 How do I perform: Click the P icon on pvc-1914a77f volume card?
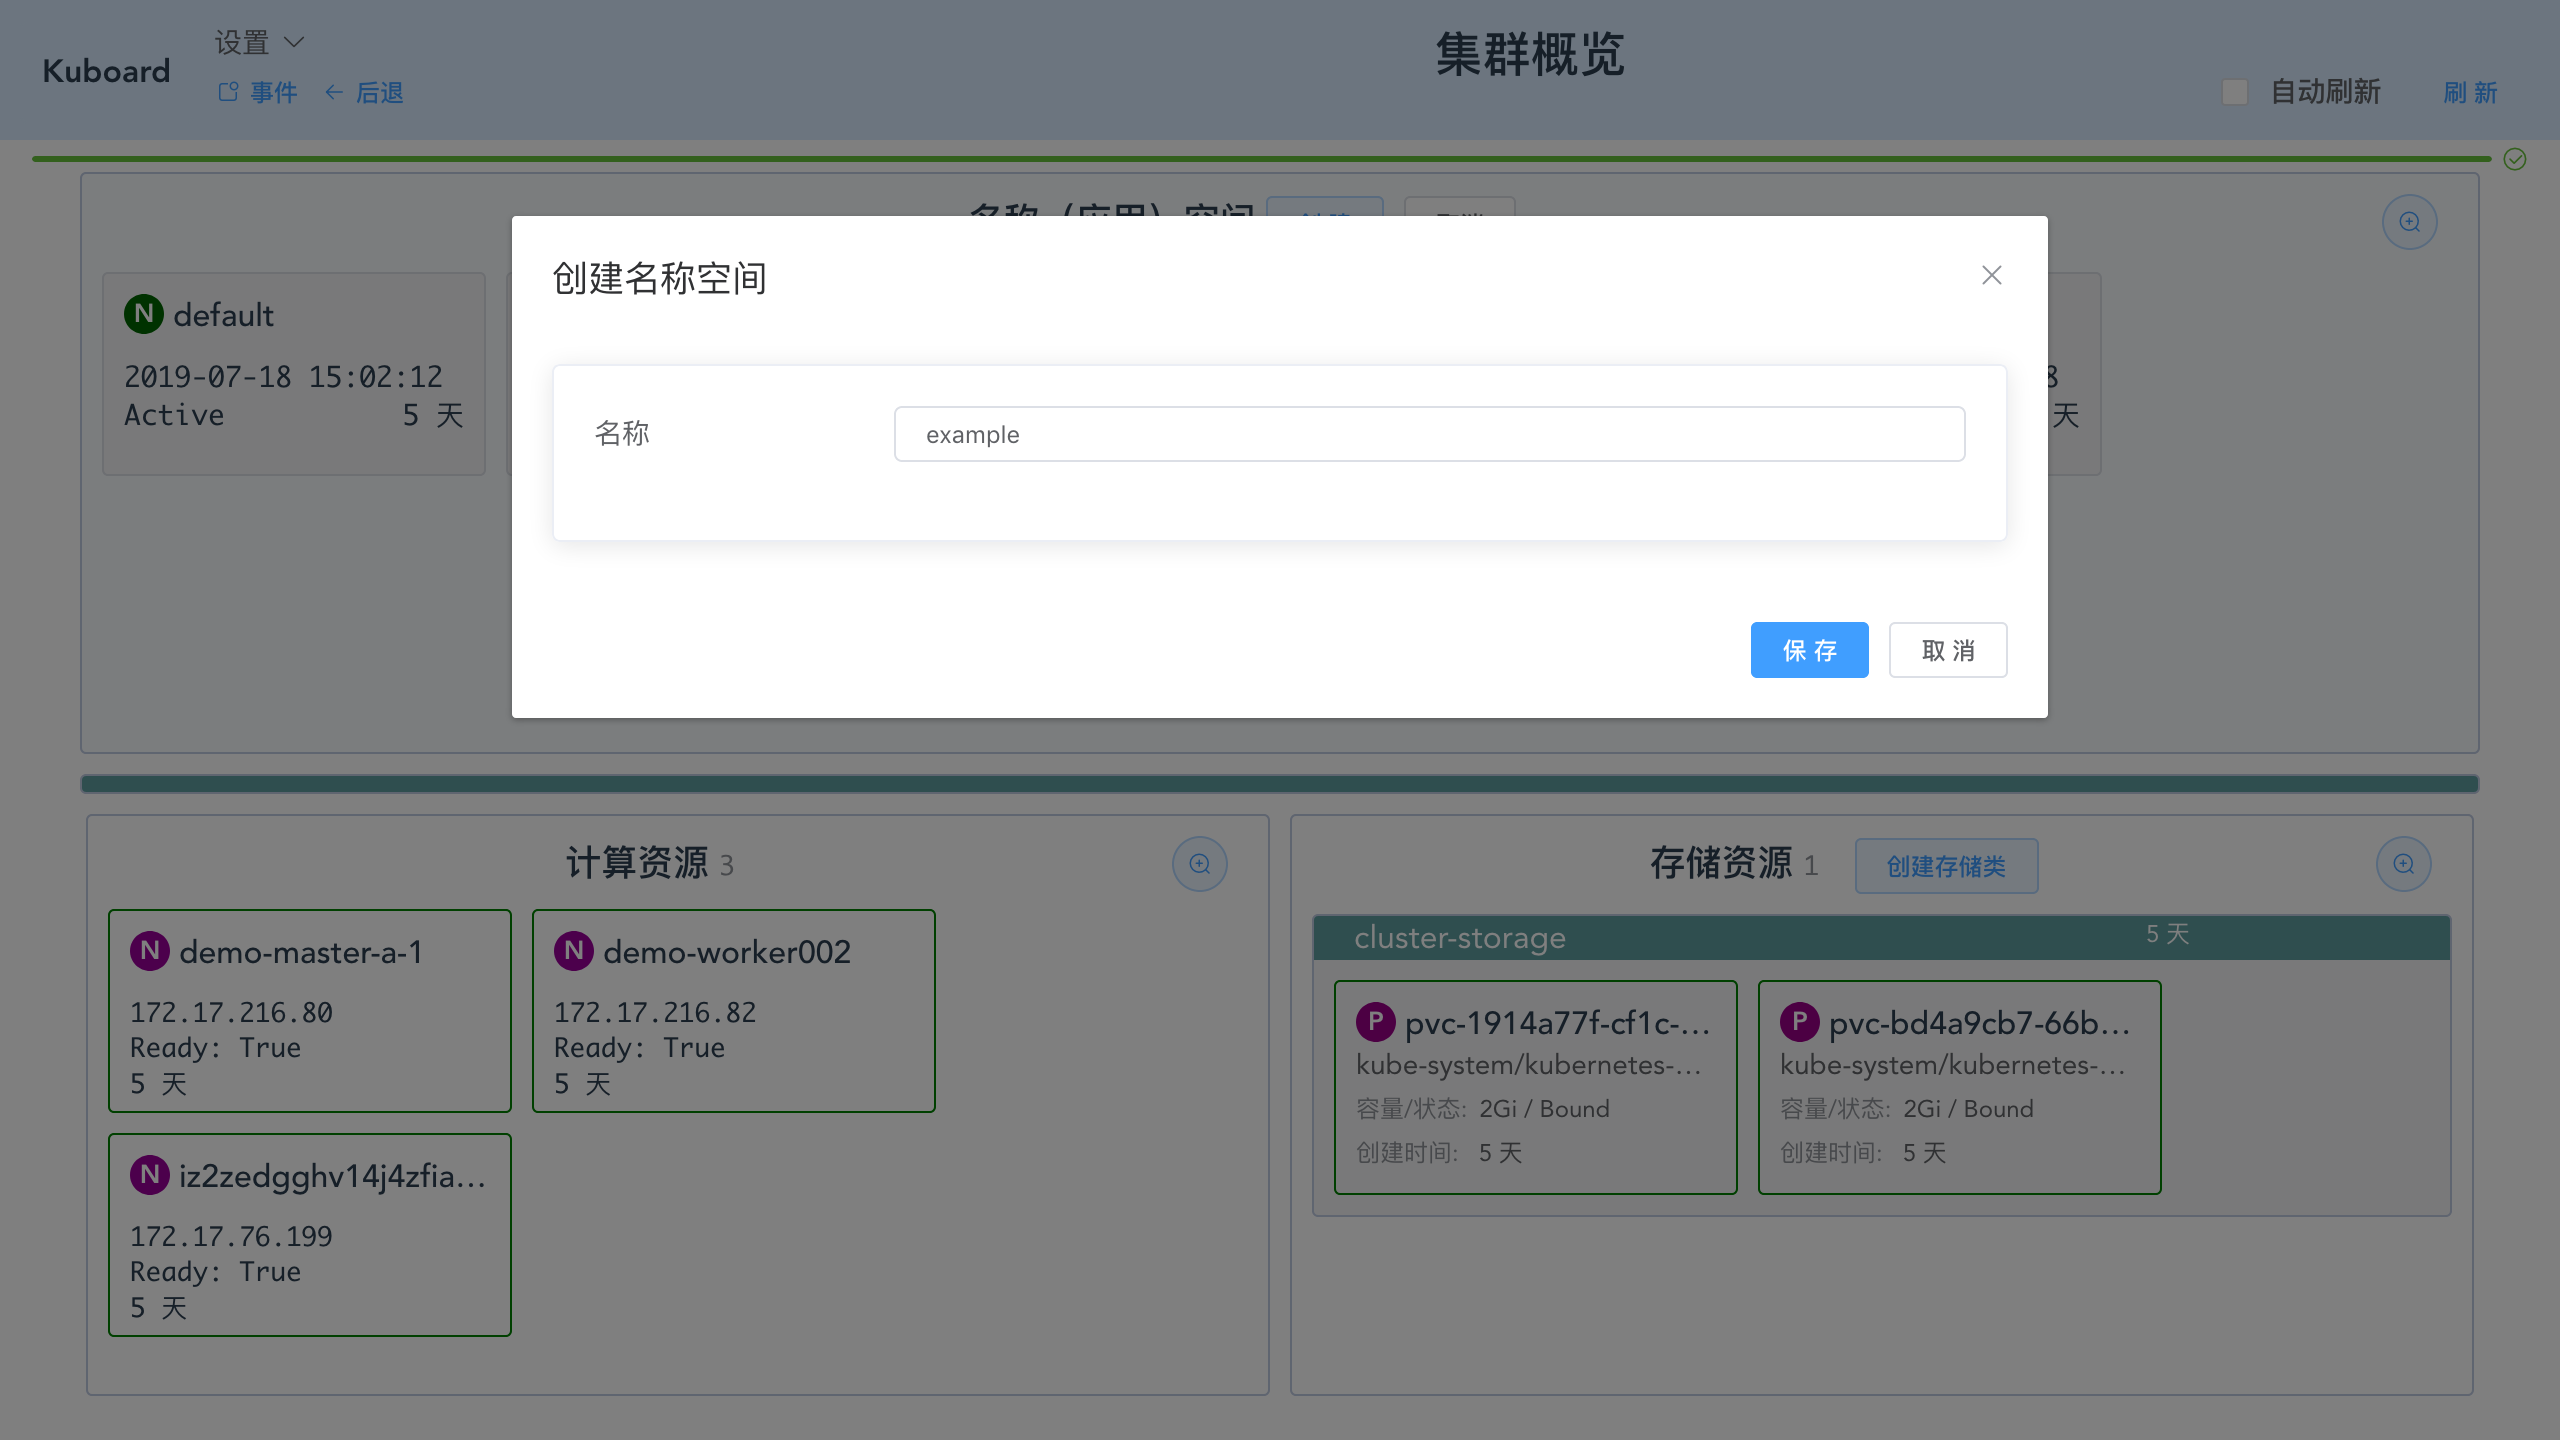(1377, 1021)
